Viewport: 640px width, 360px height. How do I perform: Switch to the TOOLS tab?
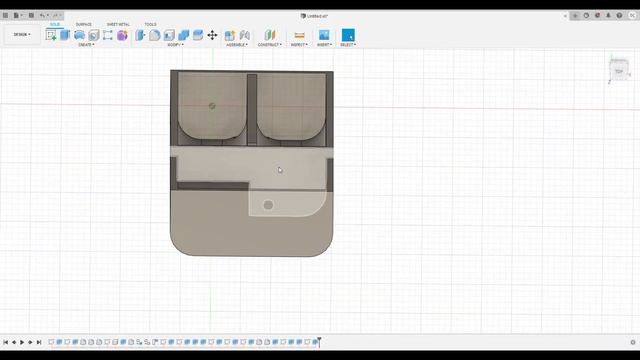pyautogui.click(x=150, y=24)
